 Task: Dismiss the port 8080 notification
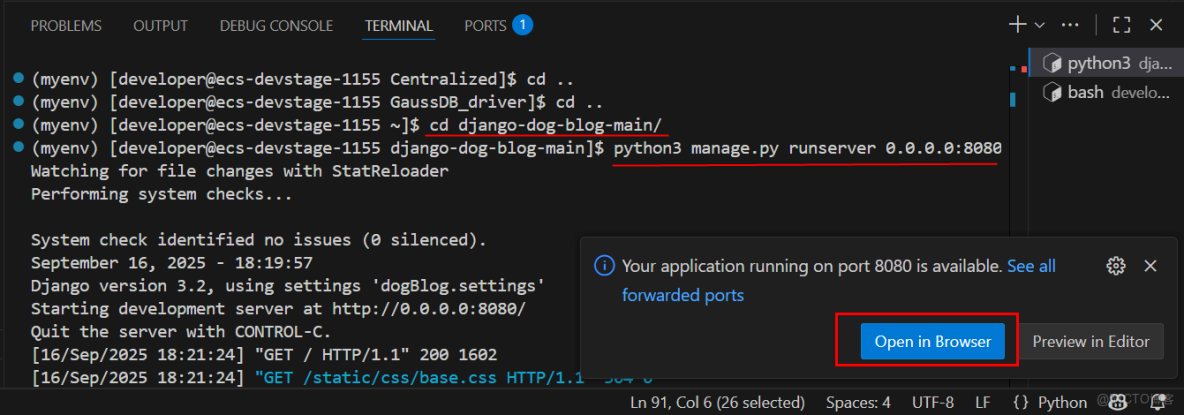tap(1150, 266)
